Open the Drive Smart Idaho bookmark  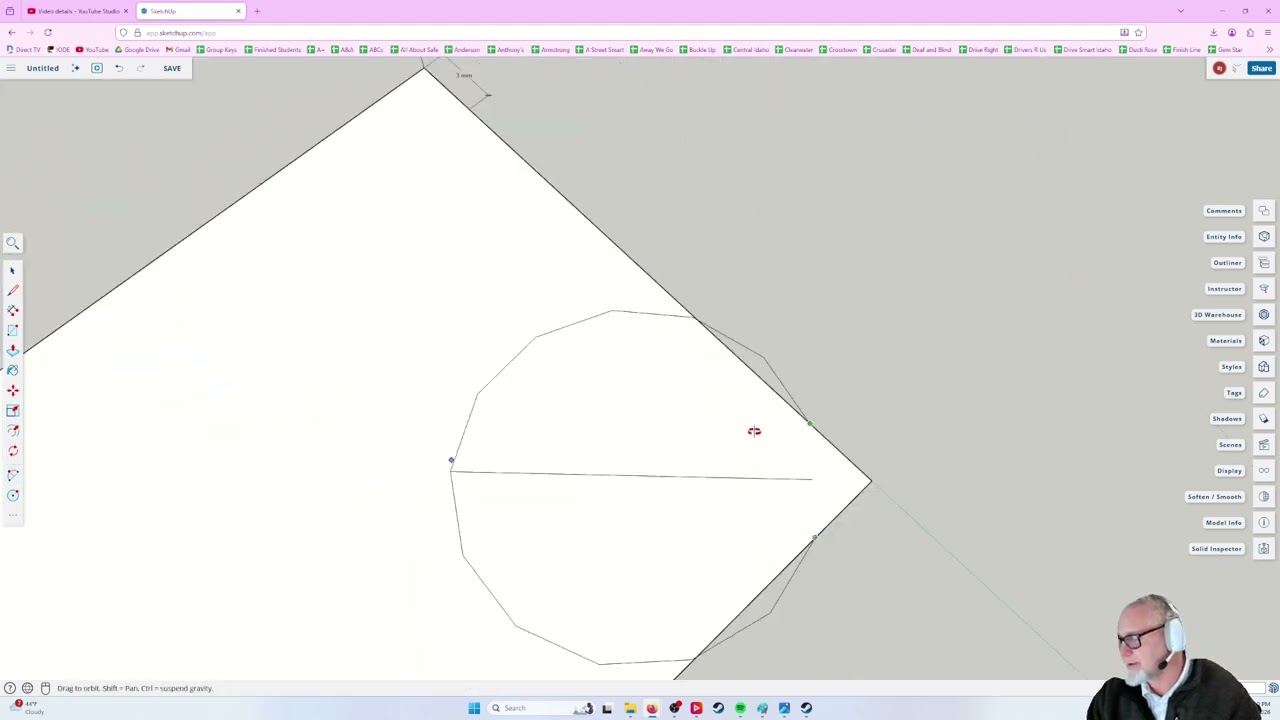1083,50
